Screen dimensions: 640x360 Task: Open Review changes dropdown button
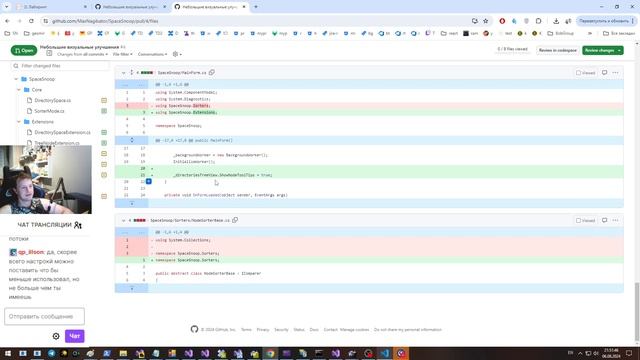coord(602,50)
